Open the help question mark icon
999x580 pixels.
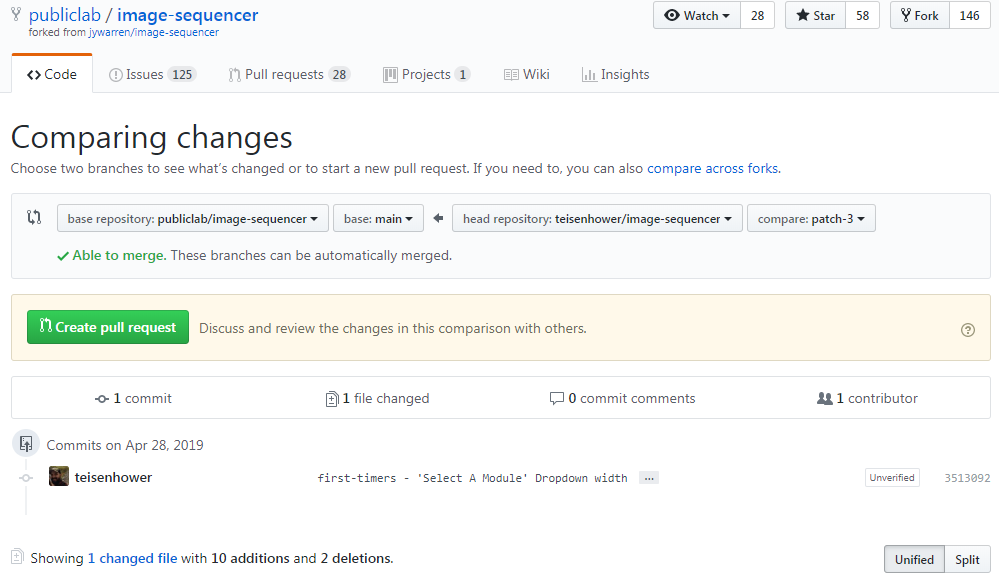coord(967,330)
